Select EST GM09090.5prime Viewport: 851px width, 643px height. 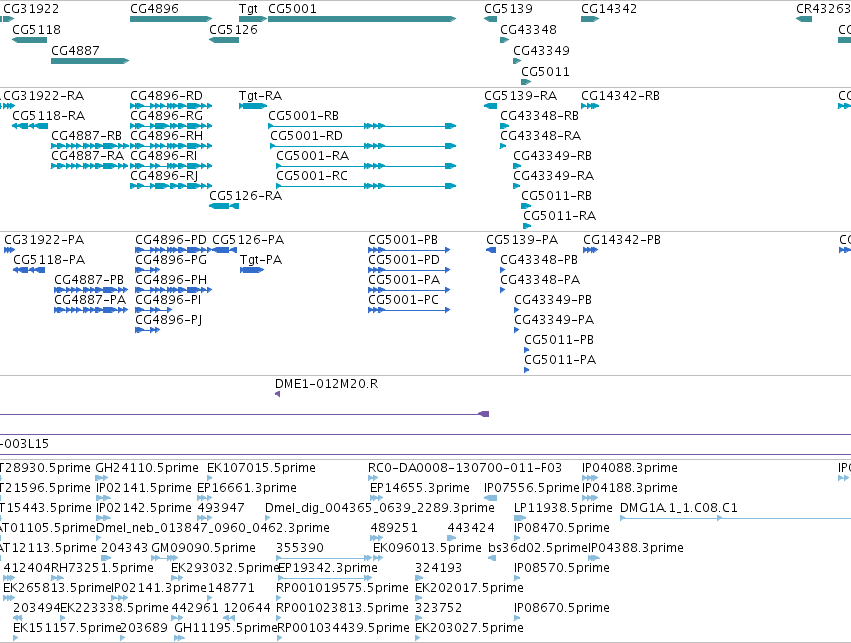(x=204, y=548)
